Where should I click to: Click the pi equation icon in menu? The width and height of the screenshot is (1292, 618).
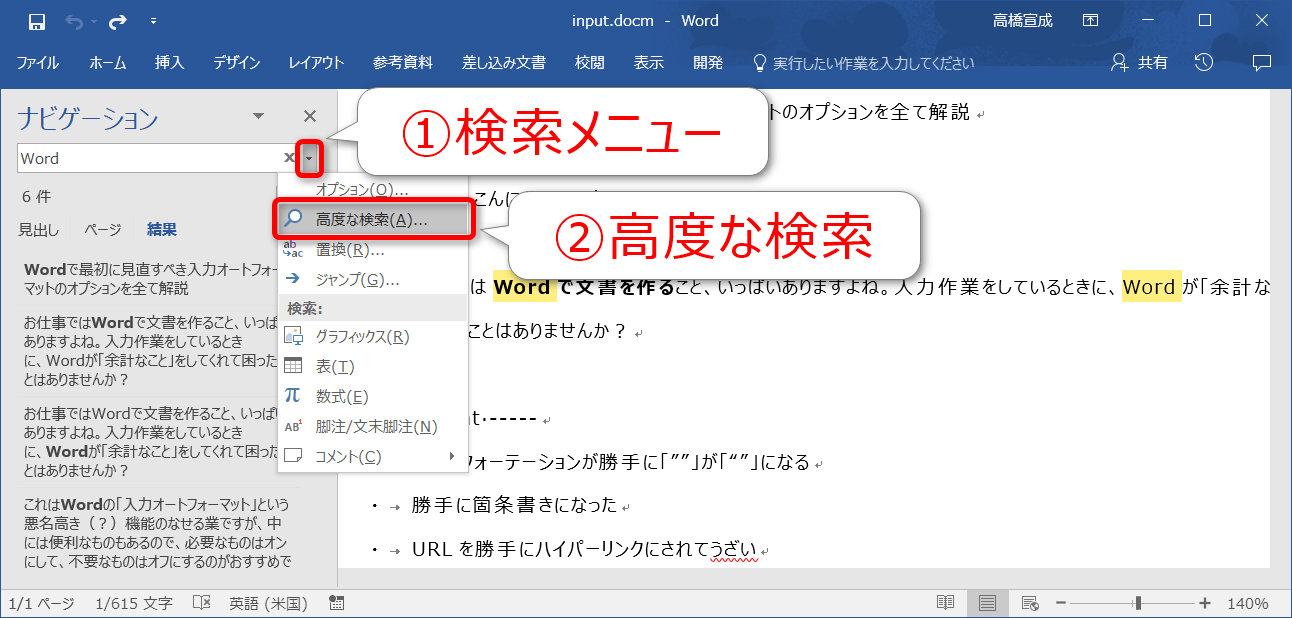tap(293, 396)
